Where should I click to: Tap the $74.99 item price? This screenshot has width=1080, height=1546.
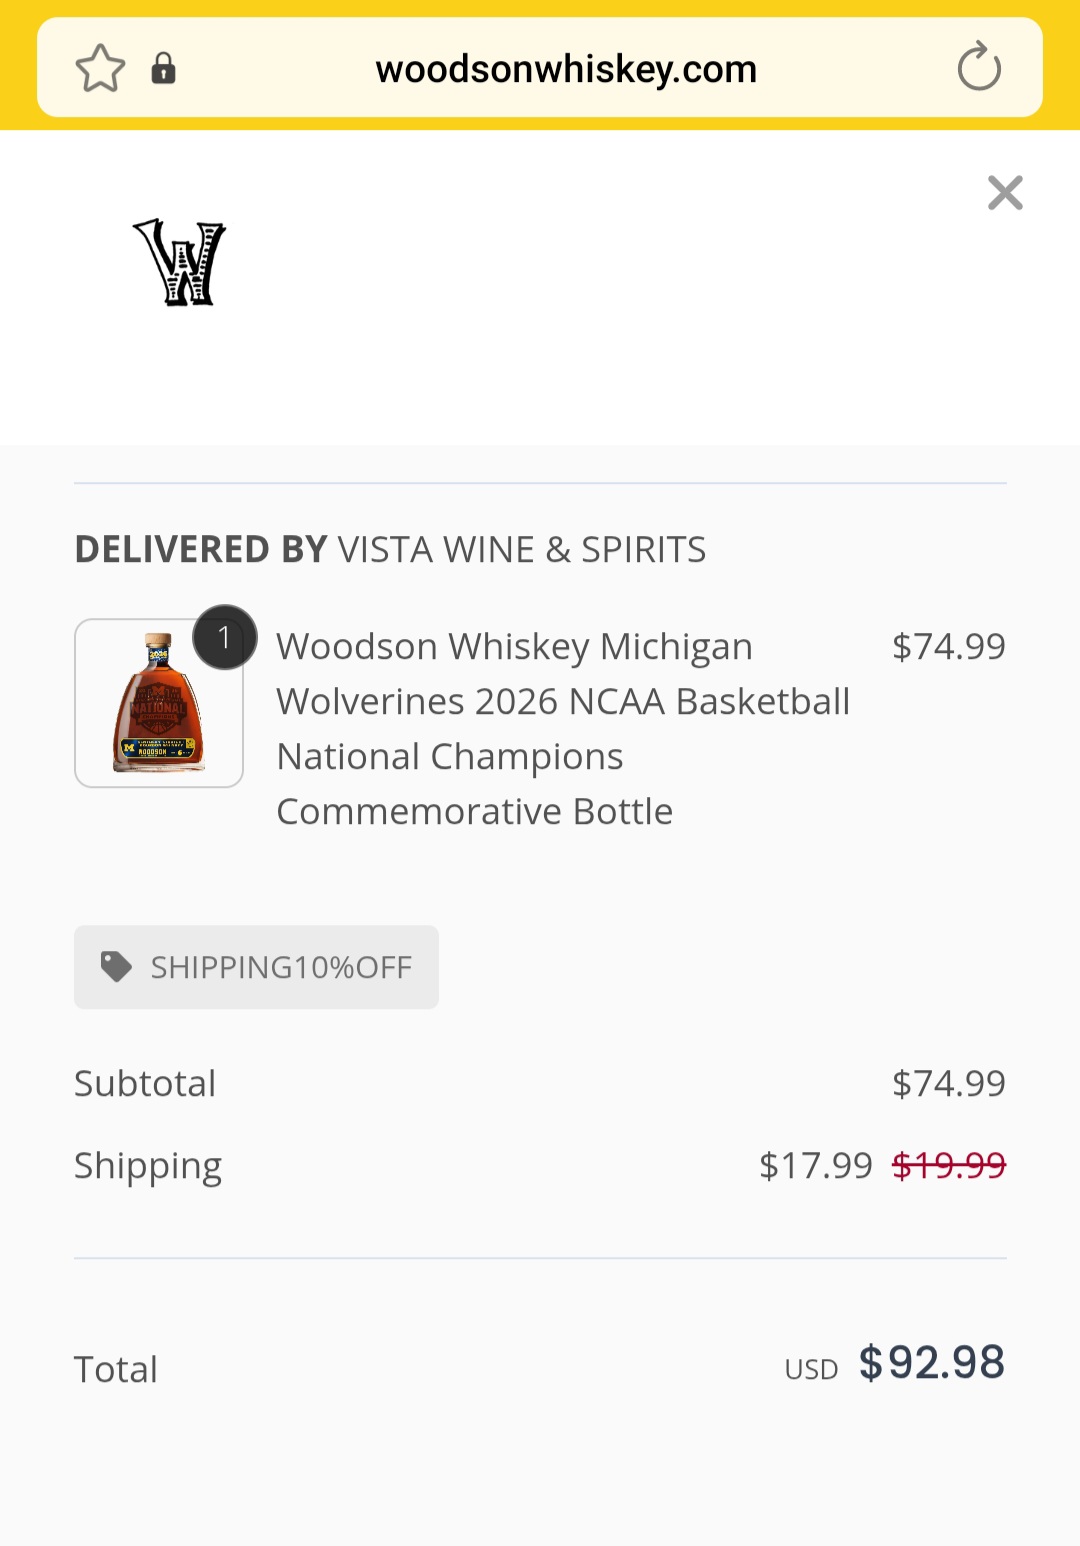tap(948, 647)
